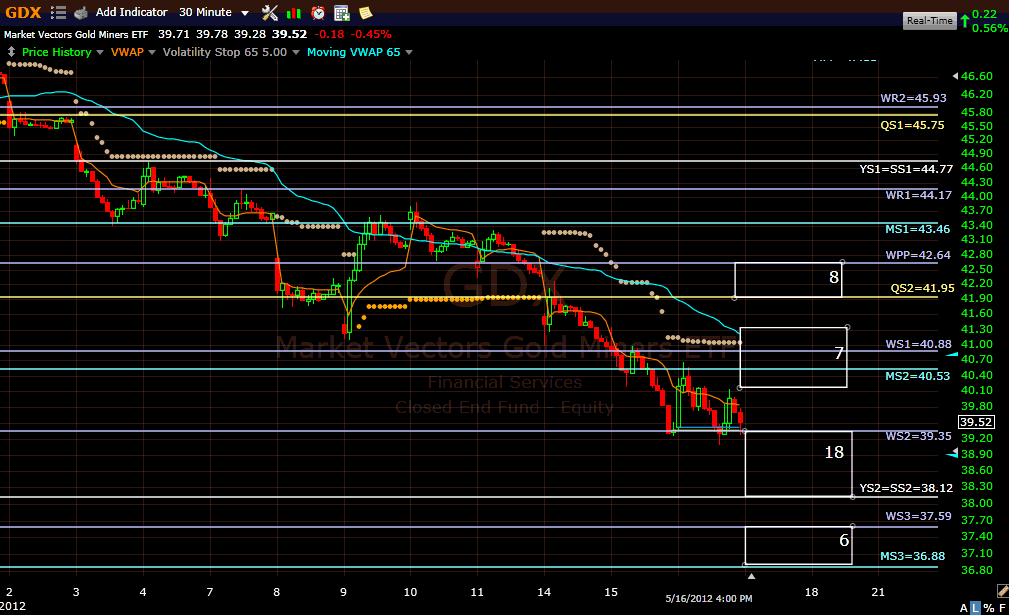Click the WR2=45.93 pivot label

[x=913, y=98]
